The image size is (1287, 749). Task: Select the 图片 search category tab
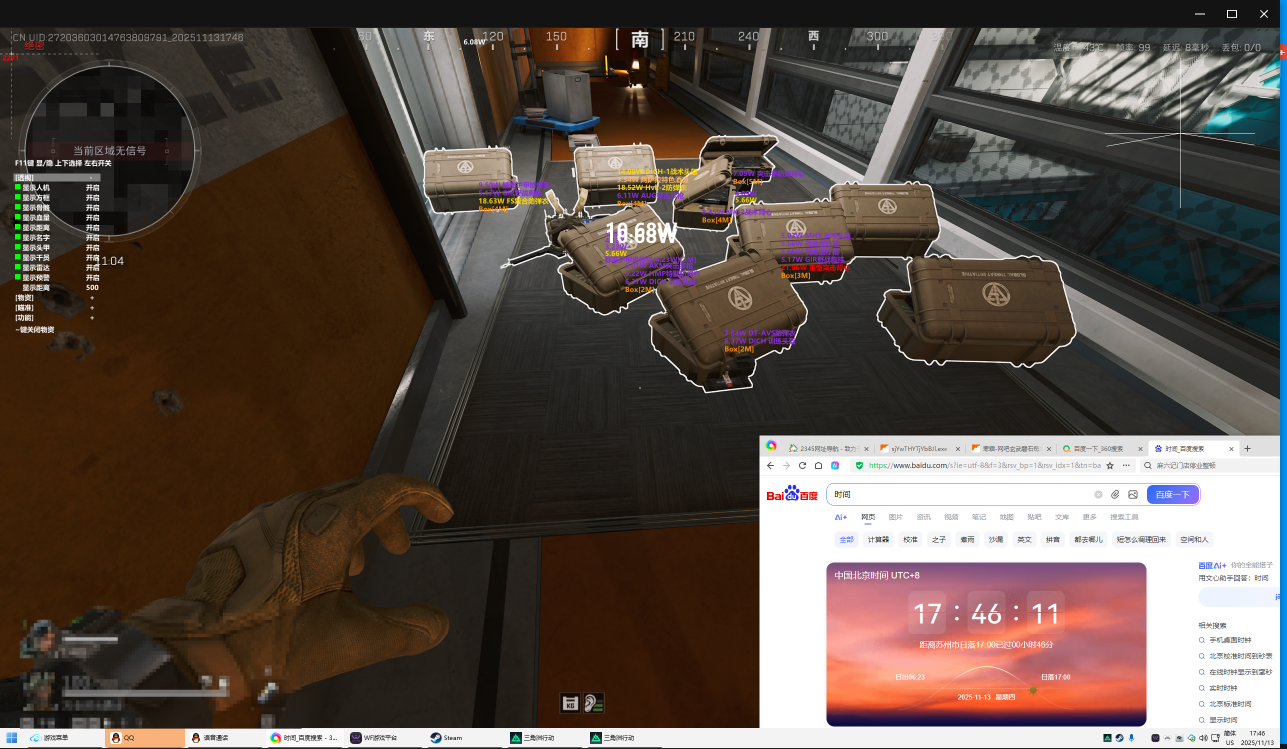895,517
